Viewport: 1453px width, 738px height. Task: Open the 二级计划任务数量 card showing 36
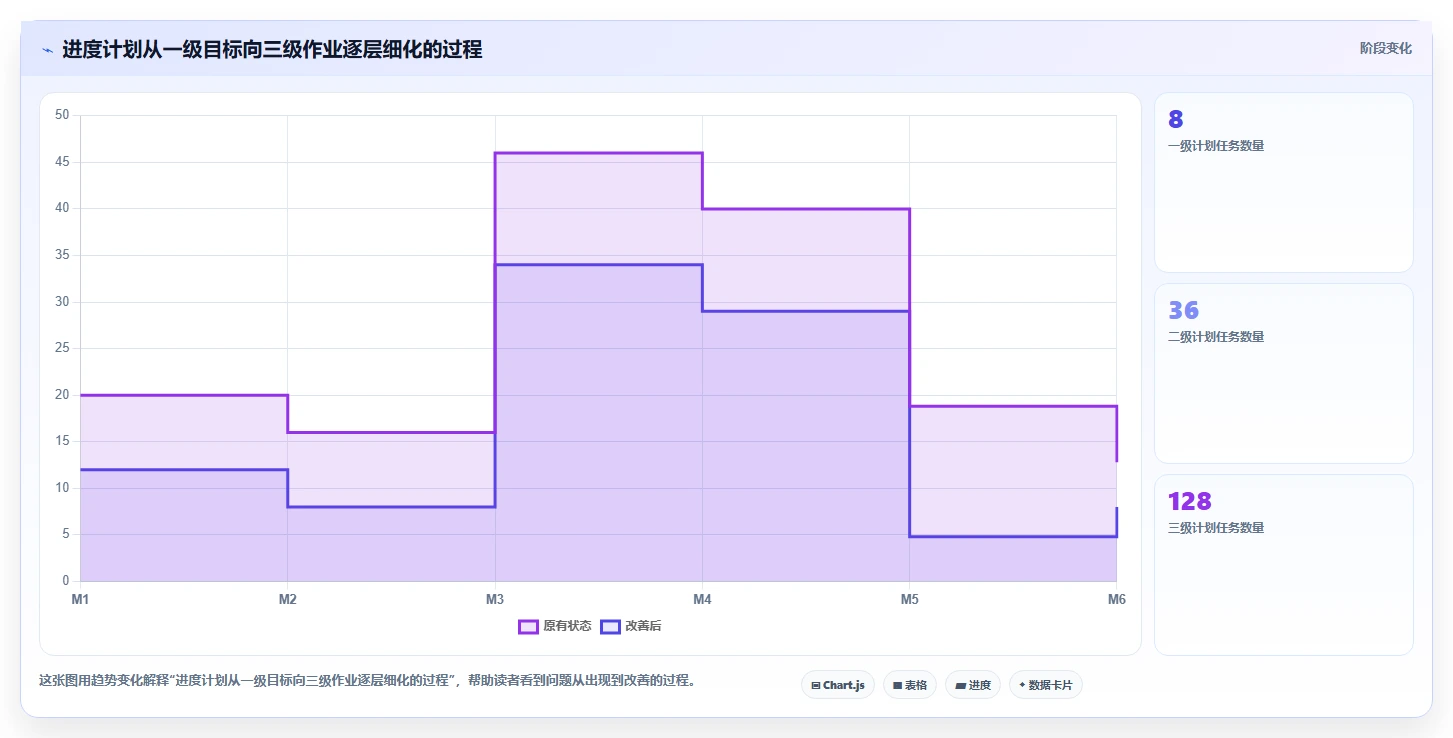(1284, 373)
